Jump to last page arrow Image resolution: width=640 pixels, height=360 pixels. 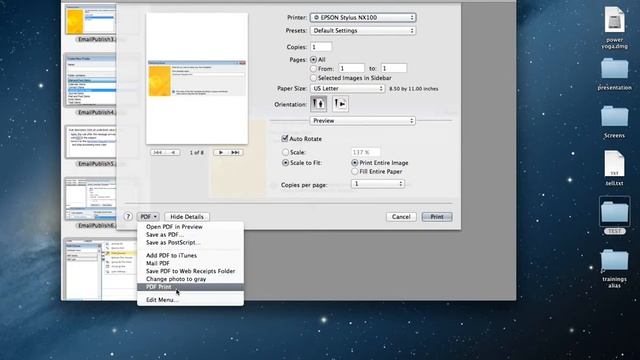[236, 152]
